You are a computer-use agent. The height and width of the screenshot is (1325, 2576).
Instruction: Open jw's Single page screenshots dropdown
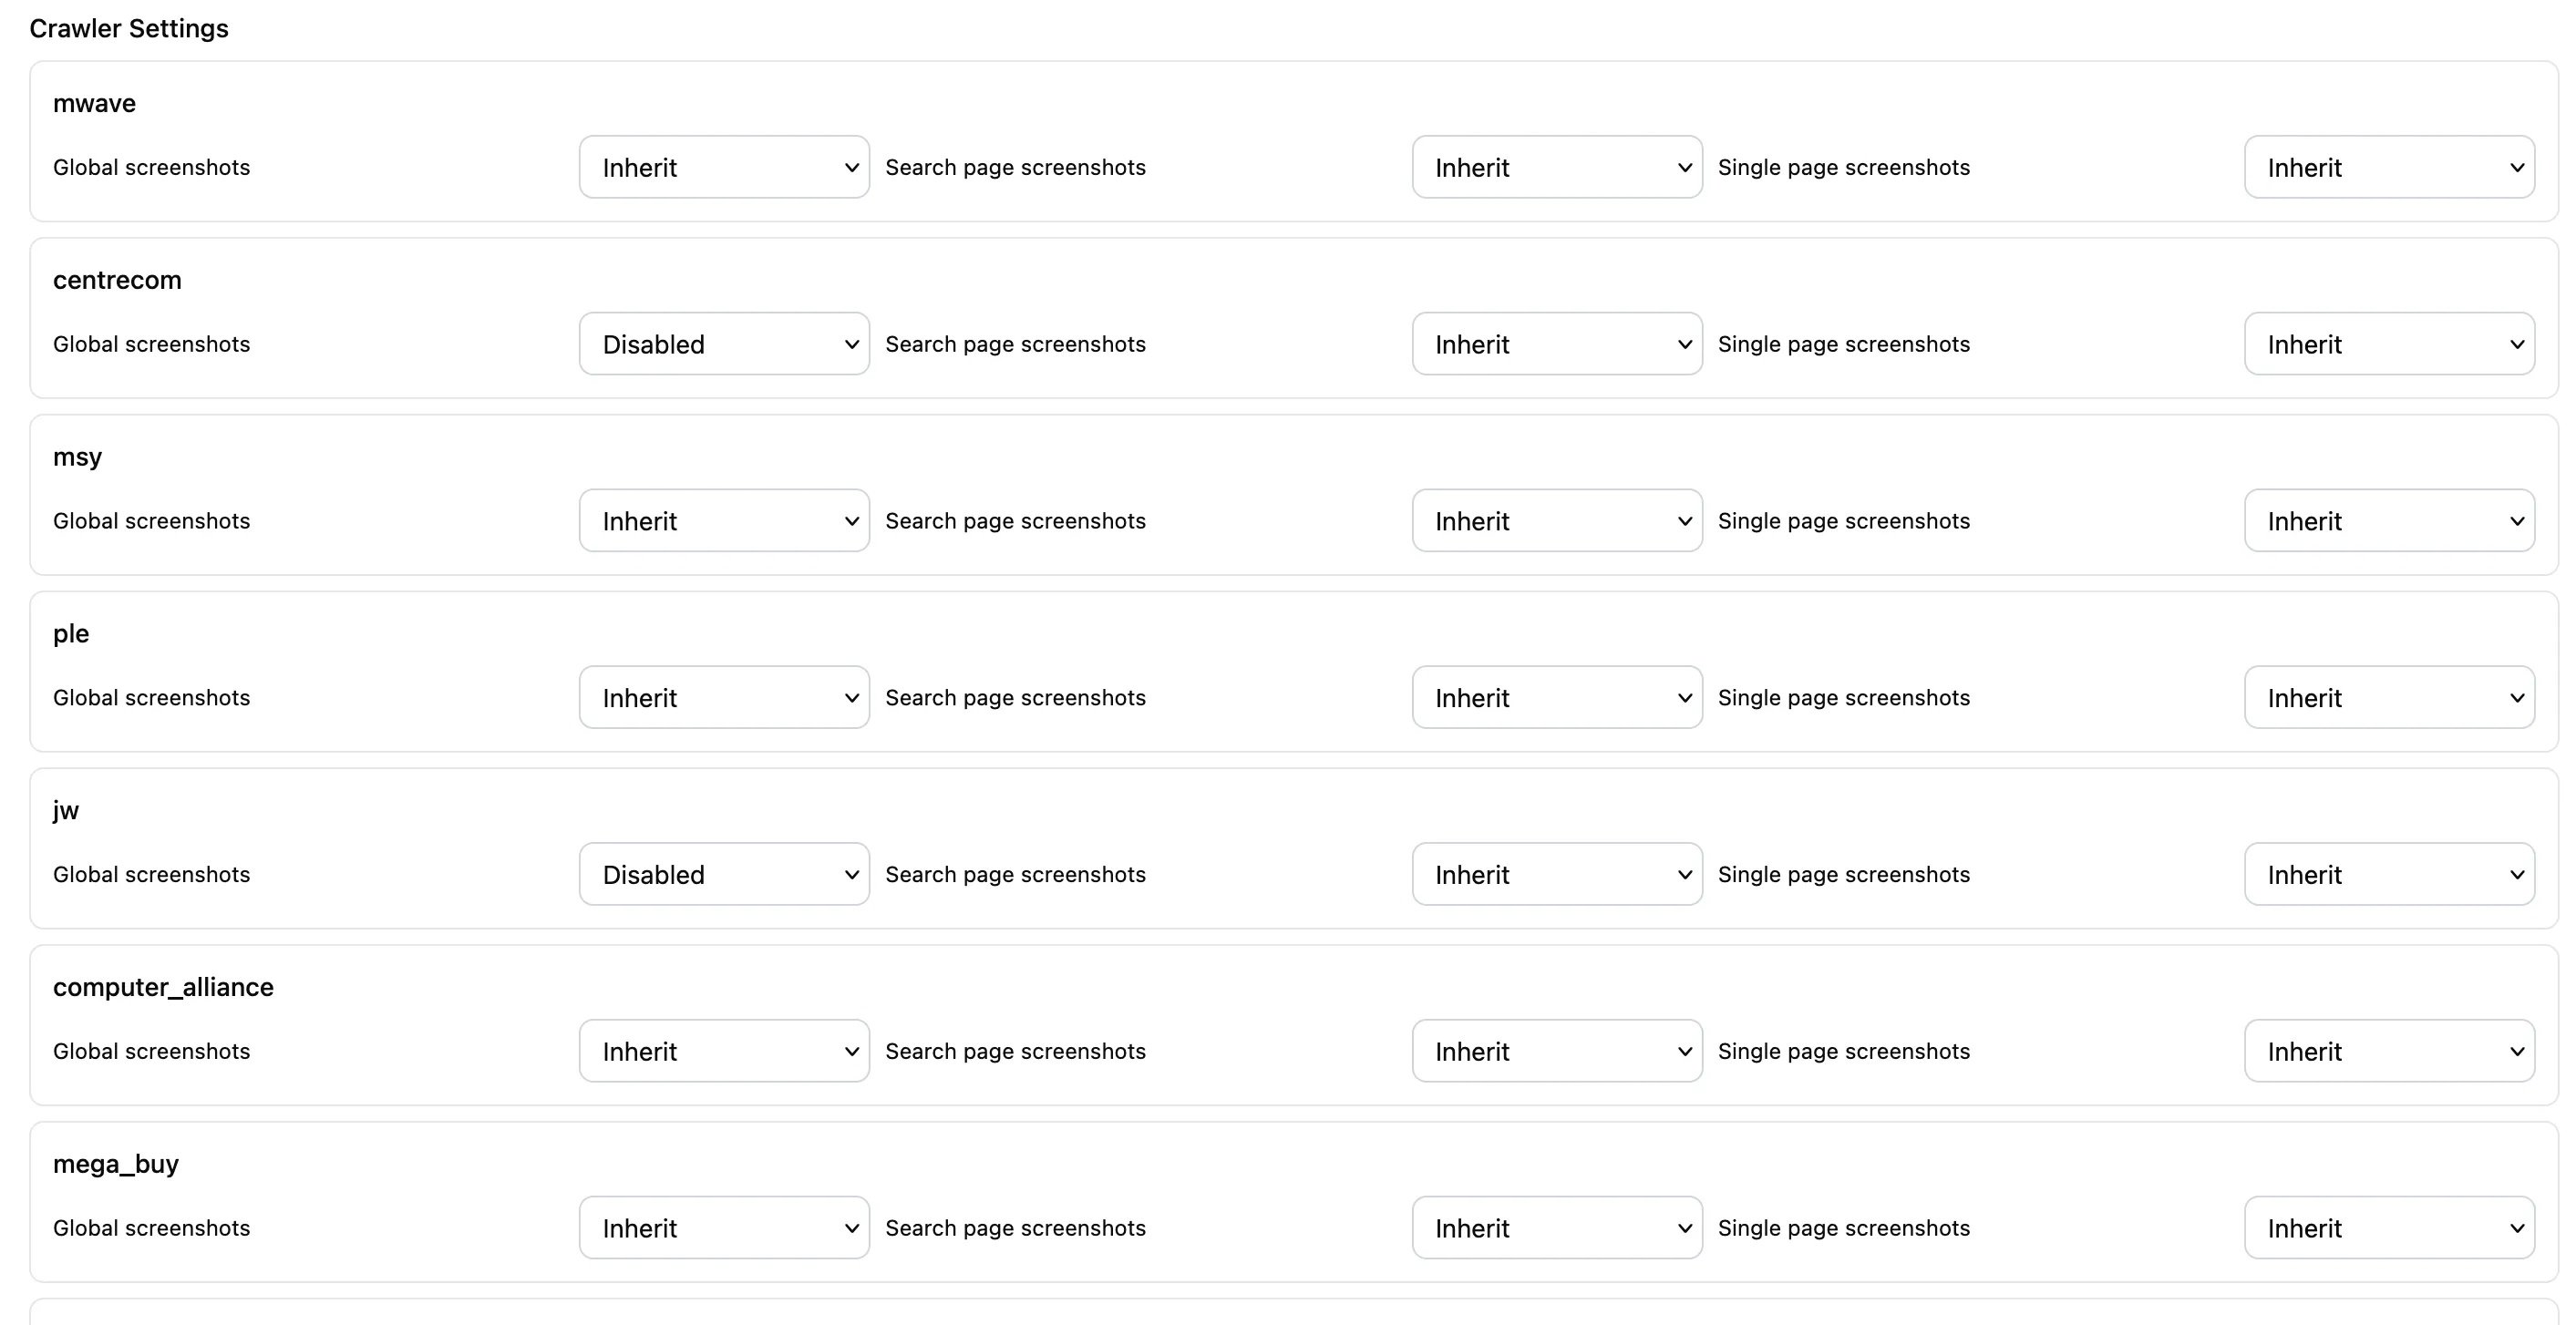click(2390, 873)
